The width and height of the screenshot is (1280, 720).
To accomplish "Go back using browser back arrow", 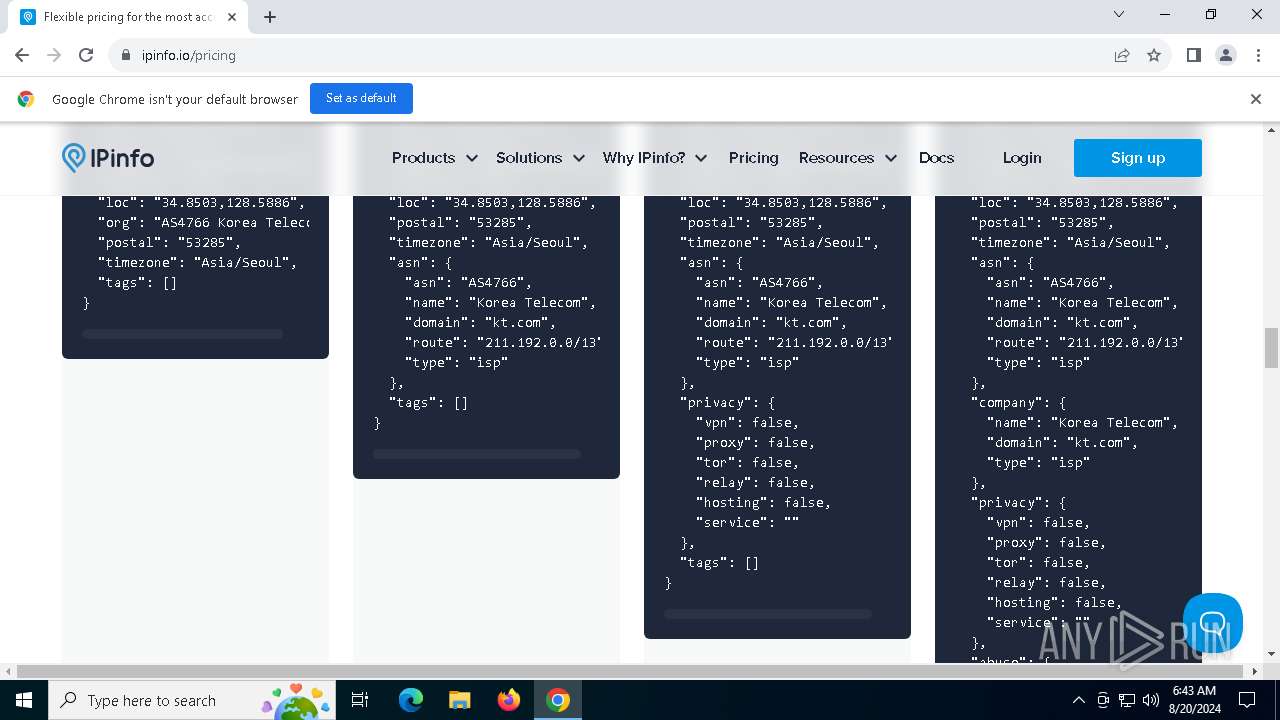I will 22,55.
